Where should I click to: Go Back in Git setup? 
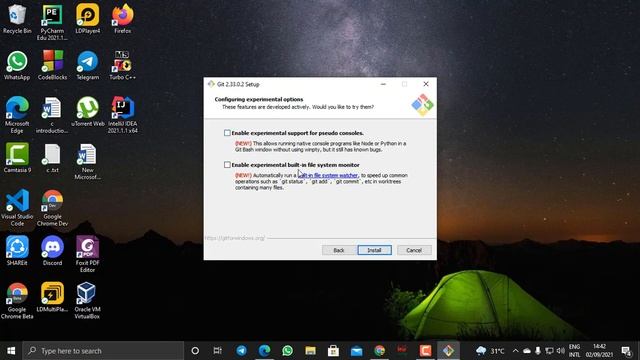(339, 250)
